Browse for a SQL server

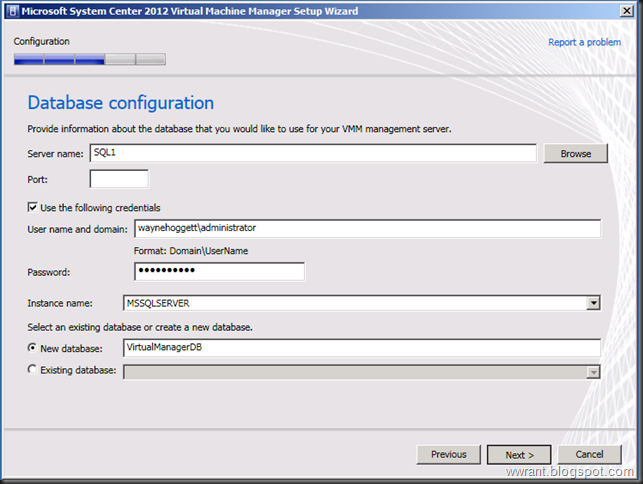(x=575, y=153)
